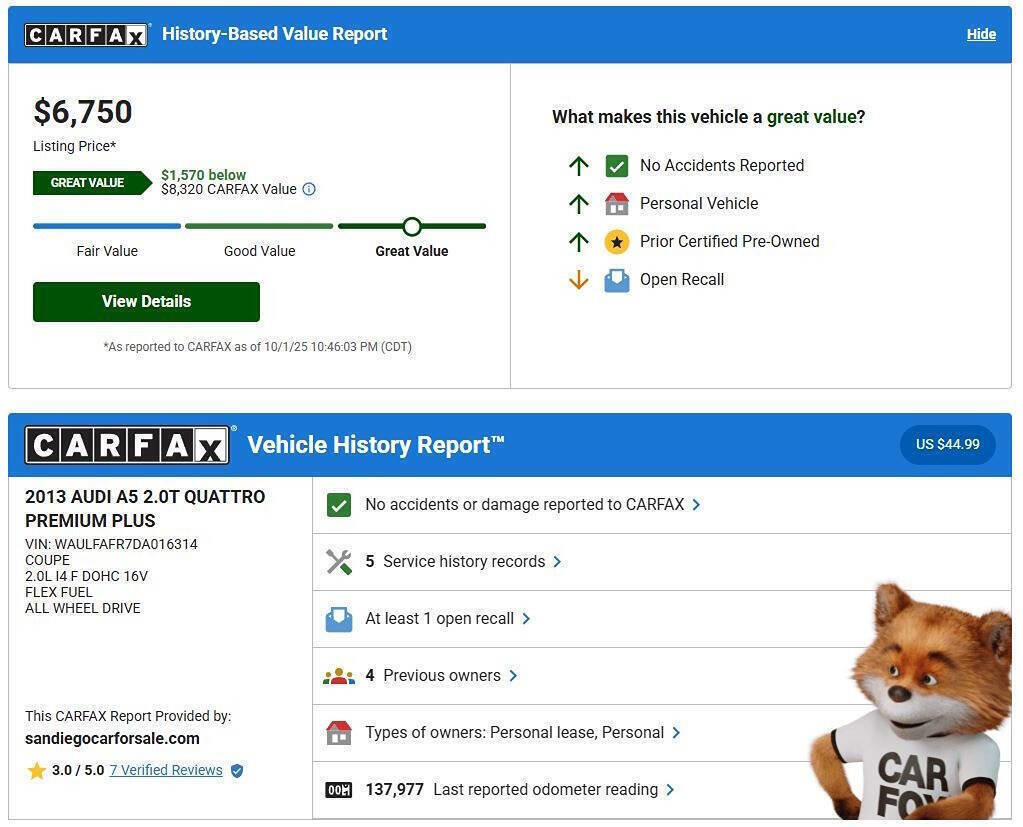The image size is (1023, 827).
Task: Click the verified shield badge next to reviews
Action: coord(237,771)
